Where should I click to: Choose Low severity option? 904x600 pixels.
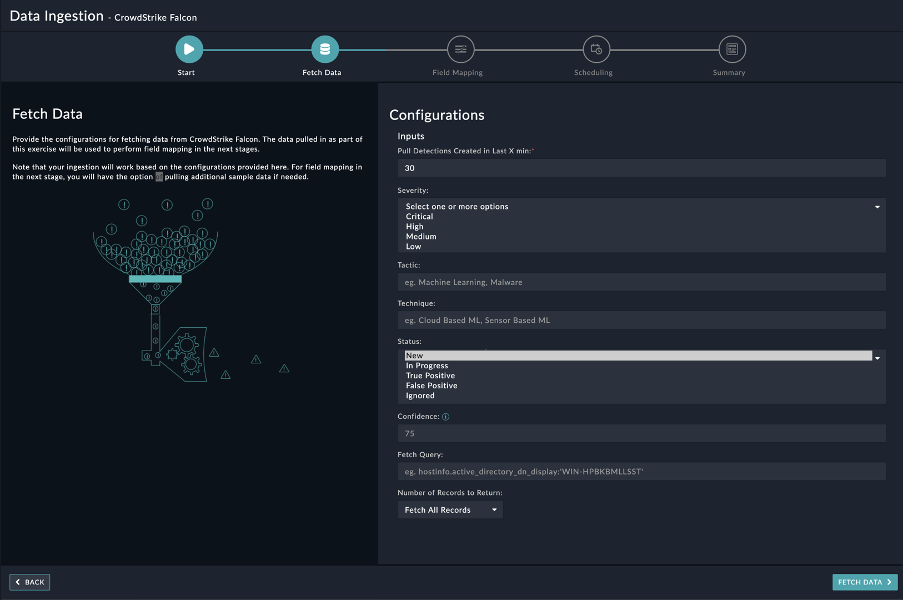pyautogui.click(x=413, y=247)
